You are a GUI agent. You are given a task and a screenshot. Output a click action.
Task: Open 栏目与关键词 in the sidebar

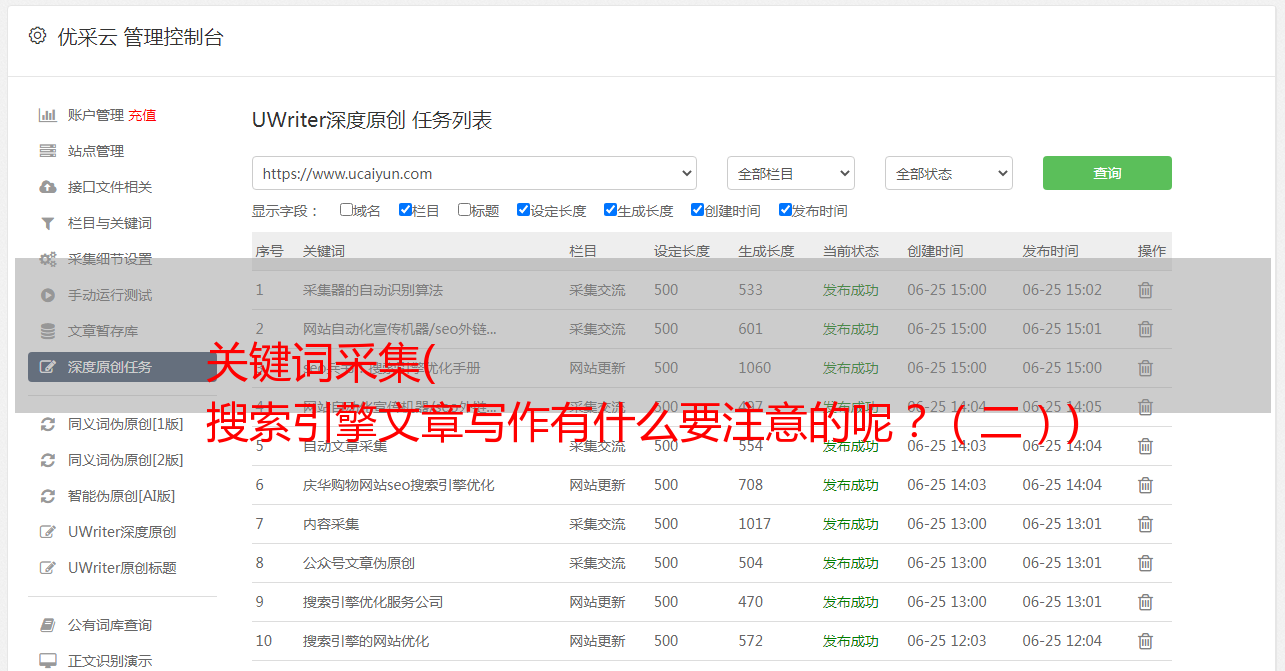110,223
